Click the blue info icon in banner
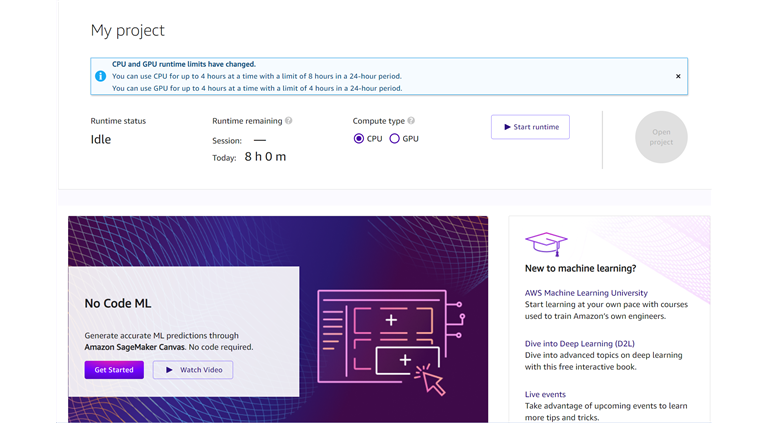 click(100, 76)
